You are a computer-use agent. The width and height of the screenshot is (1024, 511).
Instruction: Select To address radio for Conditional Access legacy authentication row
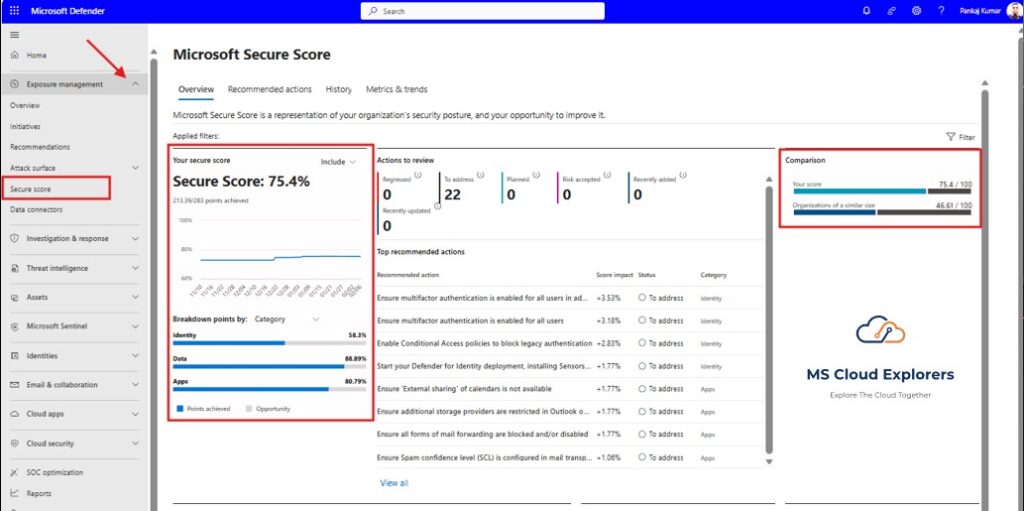click(x=642, y=343)
